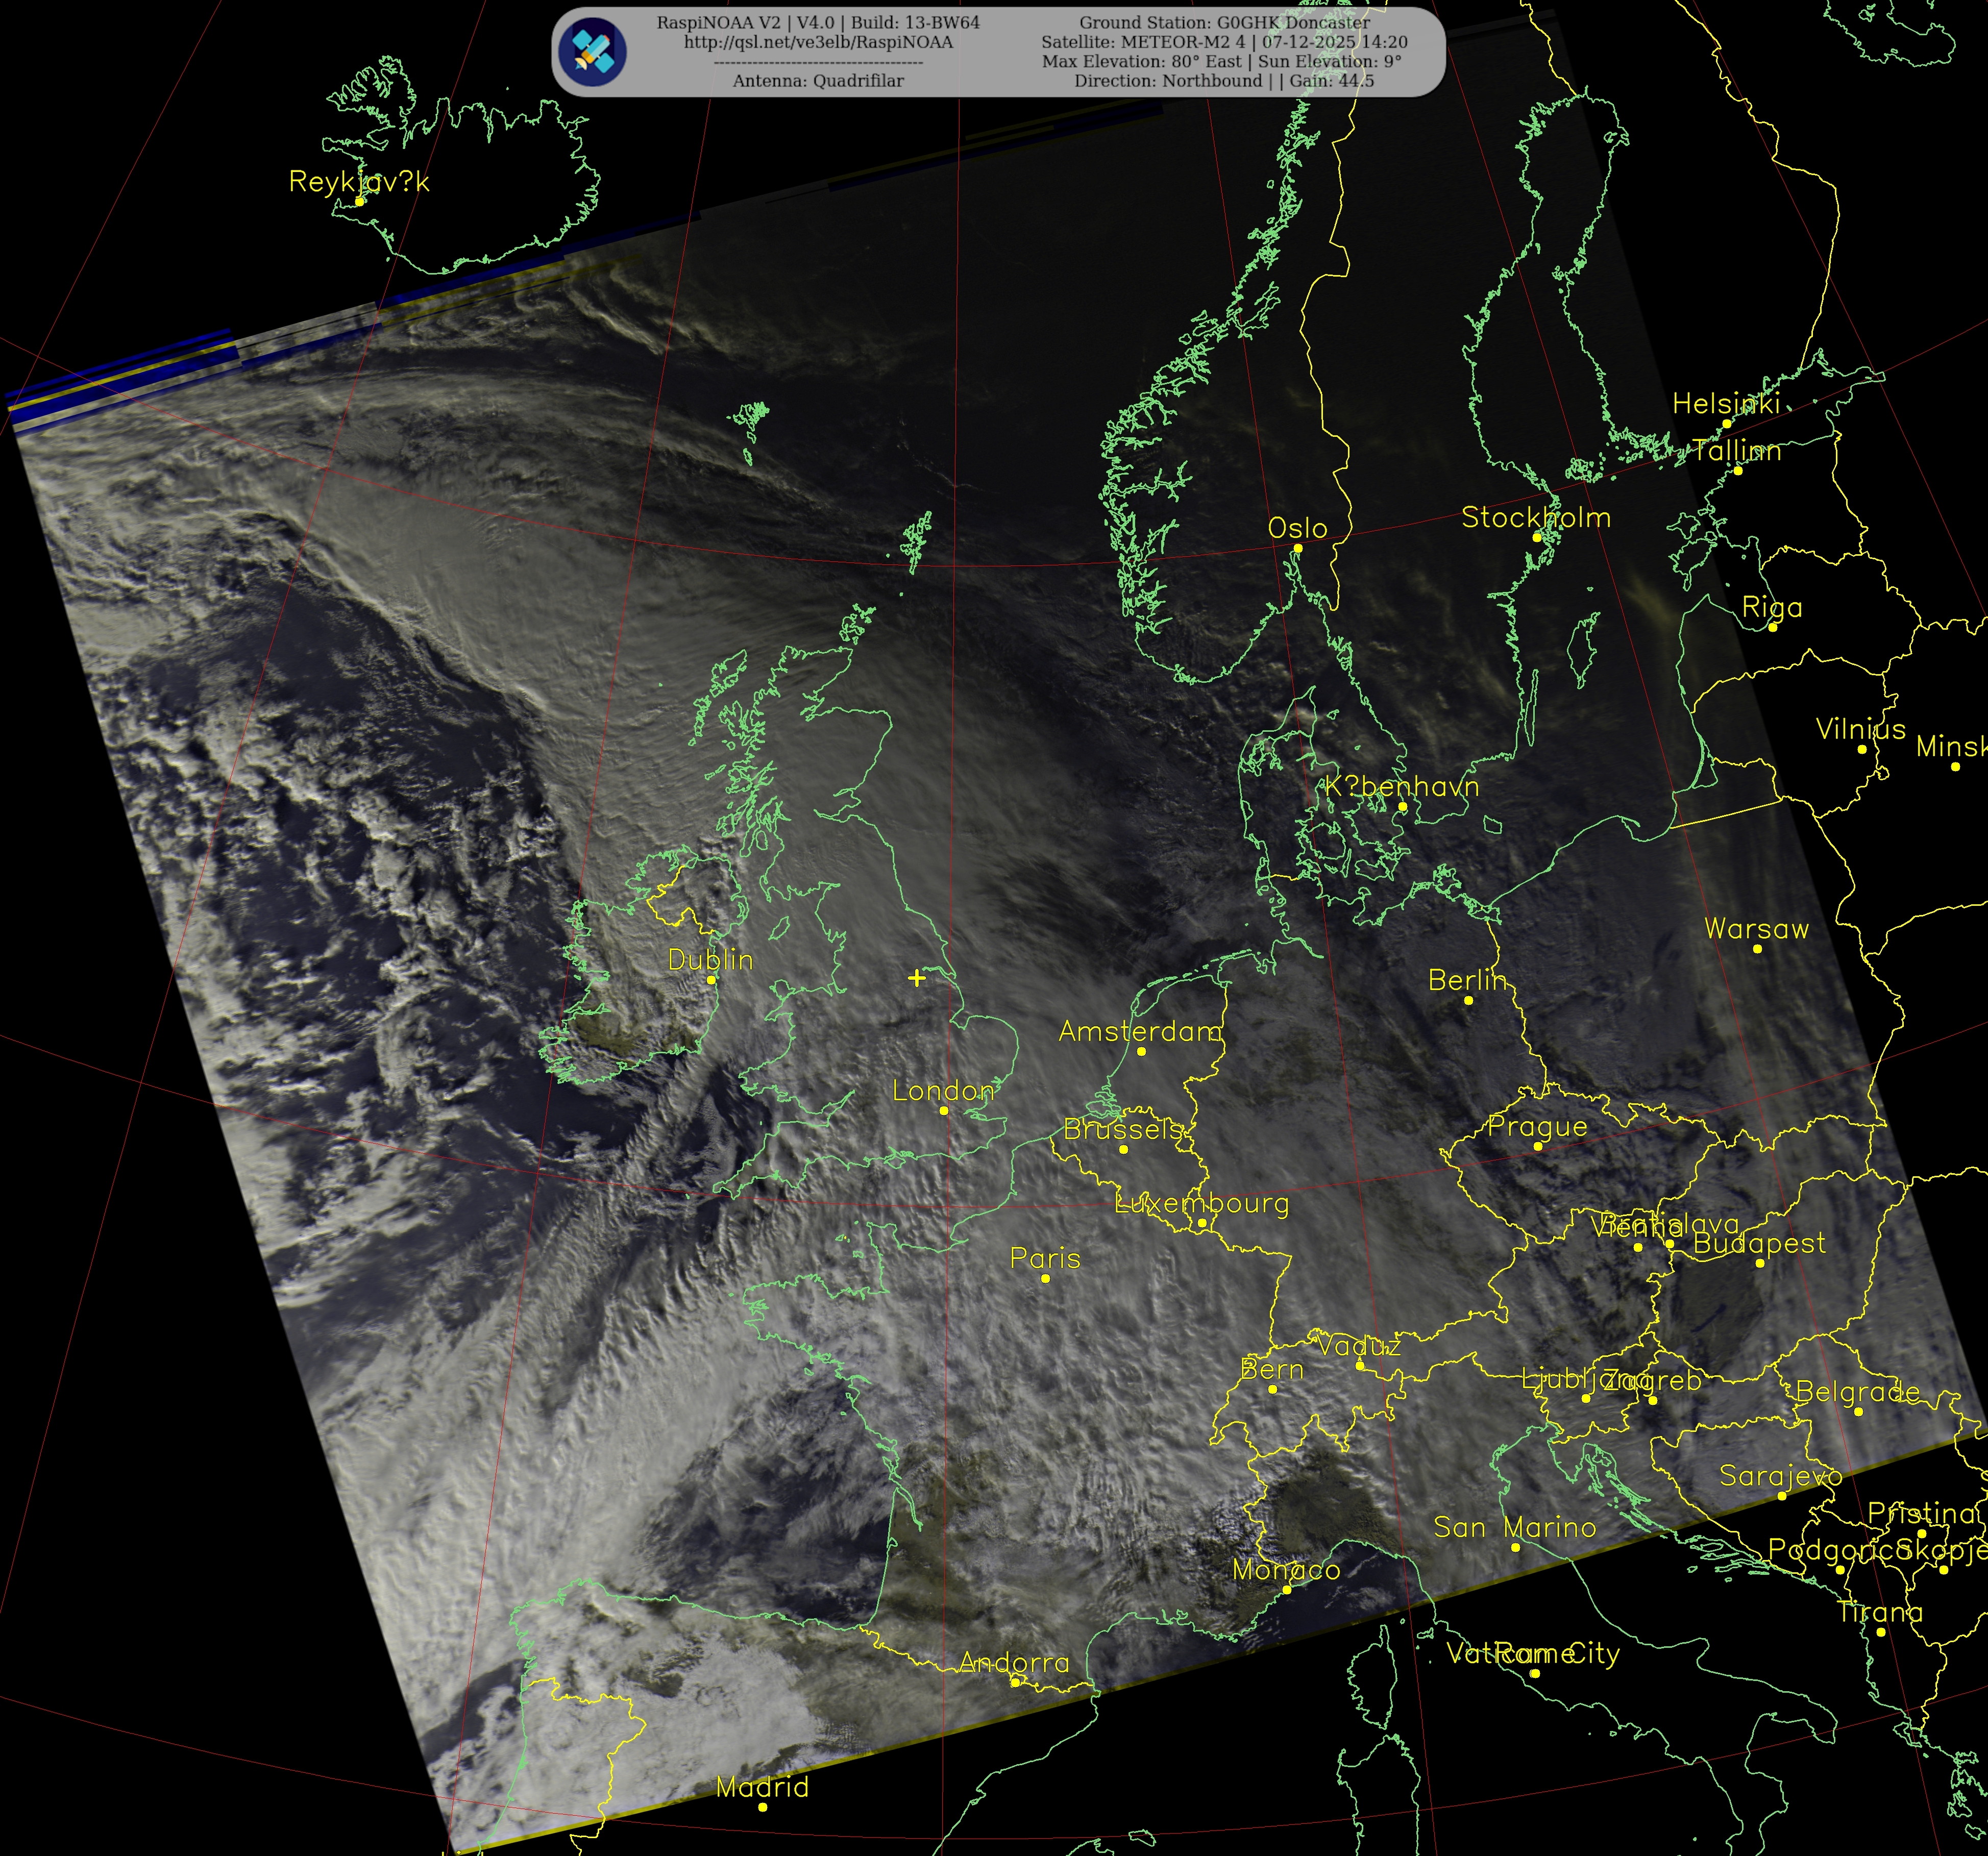Click the Warsaw city label

point(1757,929)
